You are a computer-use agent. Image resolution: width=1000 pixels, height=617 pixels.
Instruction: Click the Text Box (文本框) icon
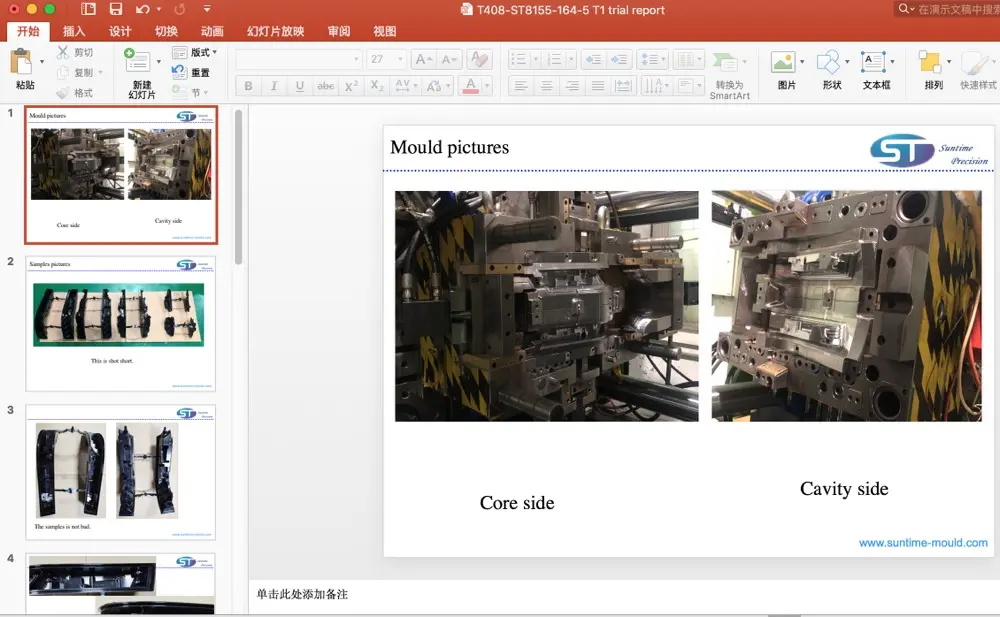click(873, 62)
